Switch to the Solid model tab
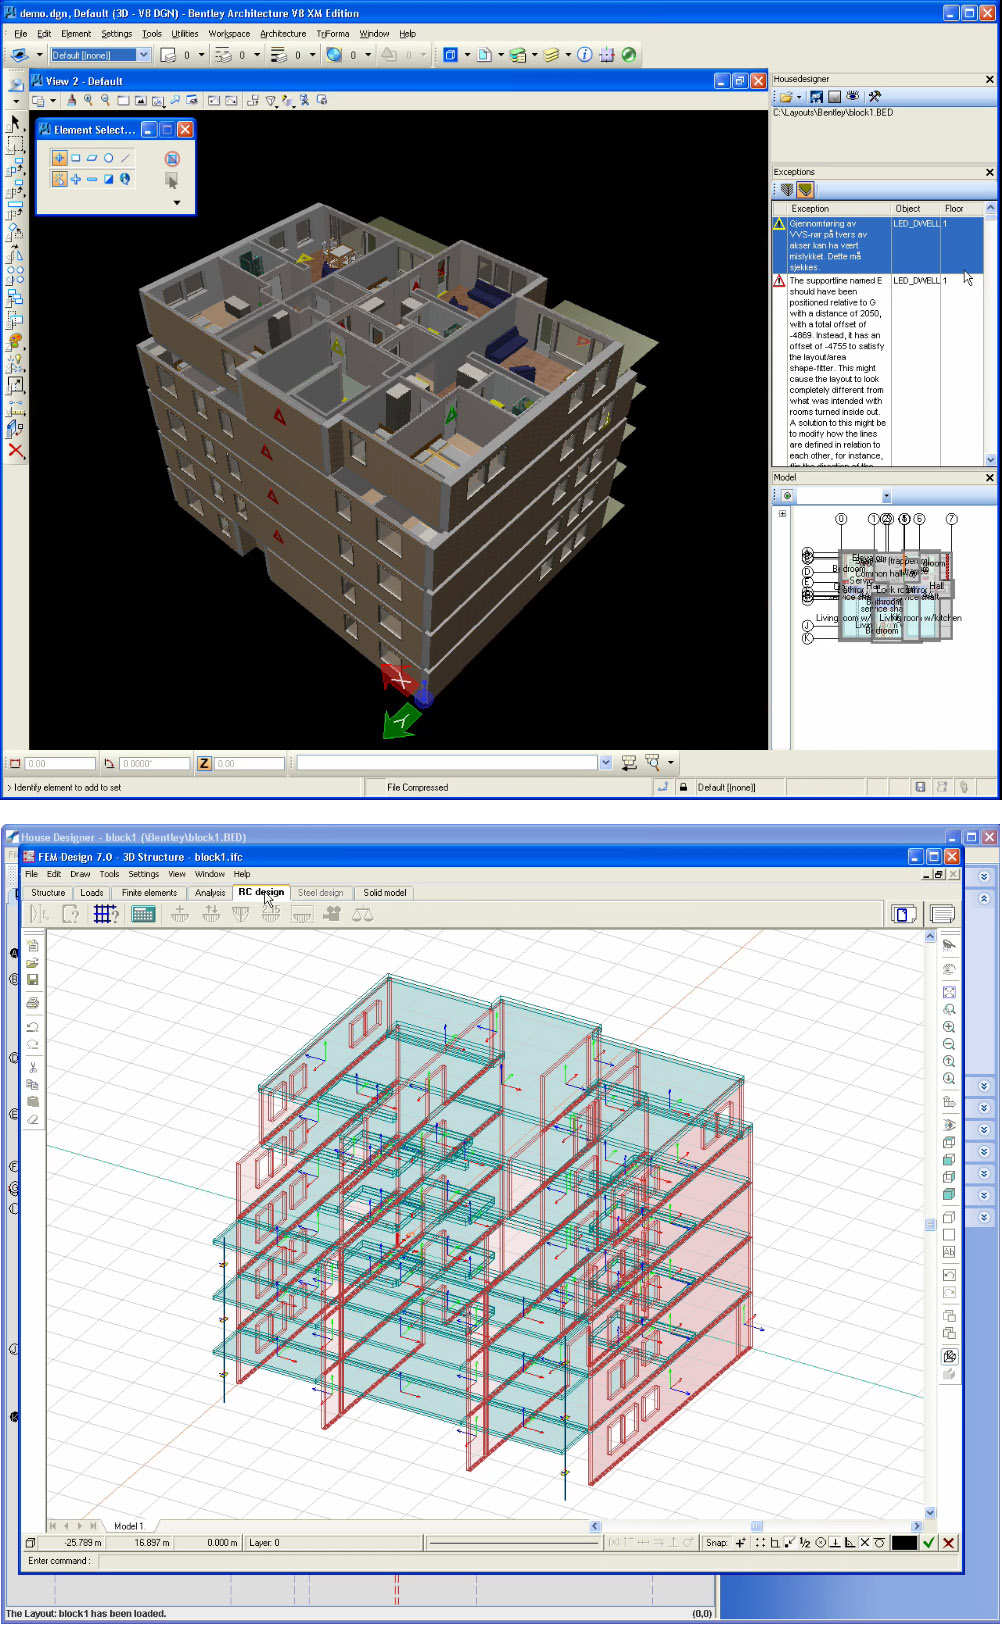Image resolution: width=1002 pixels, height=1626 pixels. coord(384,893)
